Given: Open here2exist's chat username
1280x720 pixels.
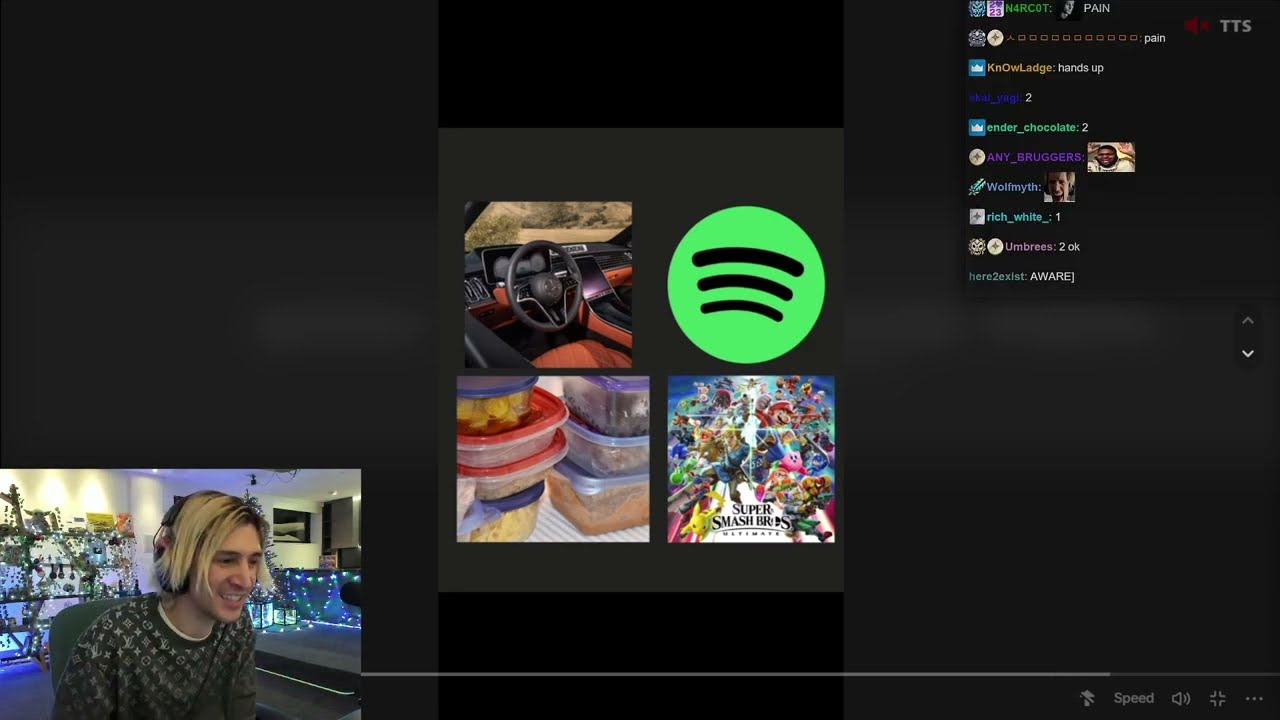Looking at the screenshot, I should click(998, 276).
